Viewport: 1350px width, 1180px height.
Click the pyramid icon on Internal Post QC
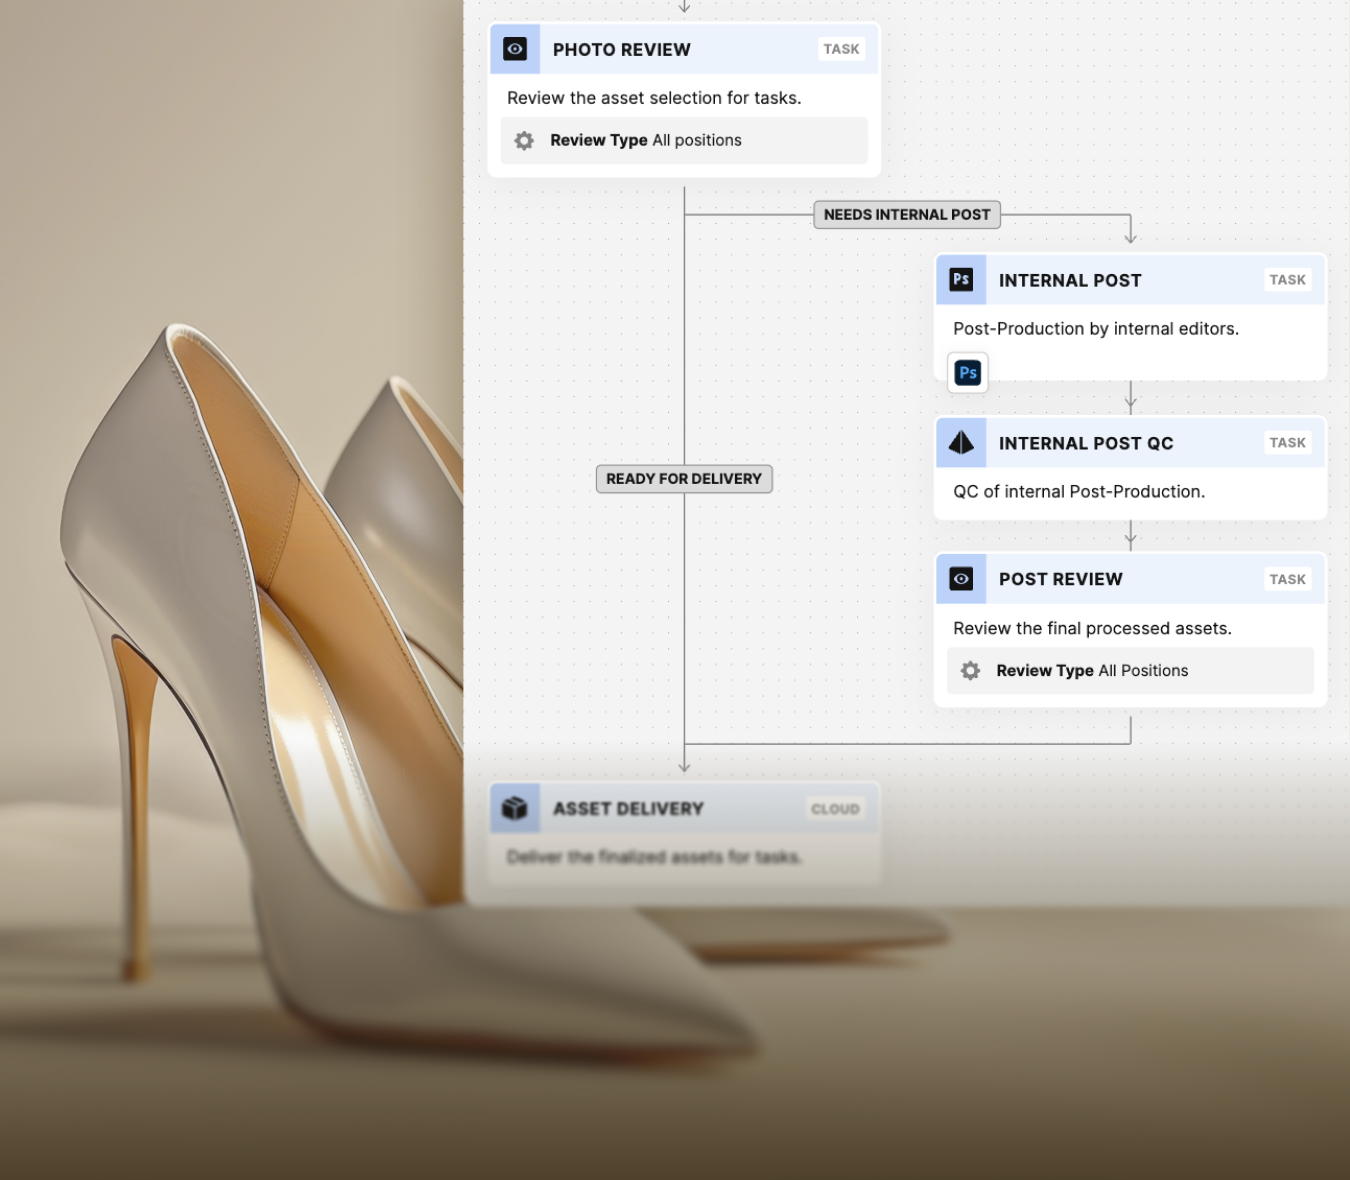(x=961, y=443)
